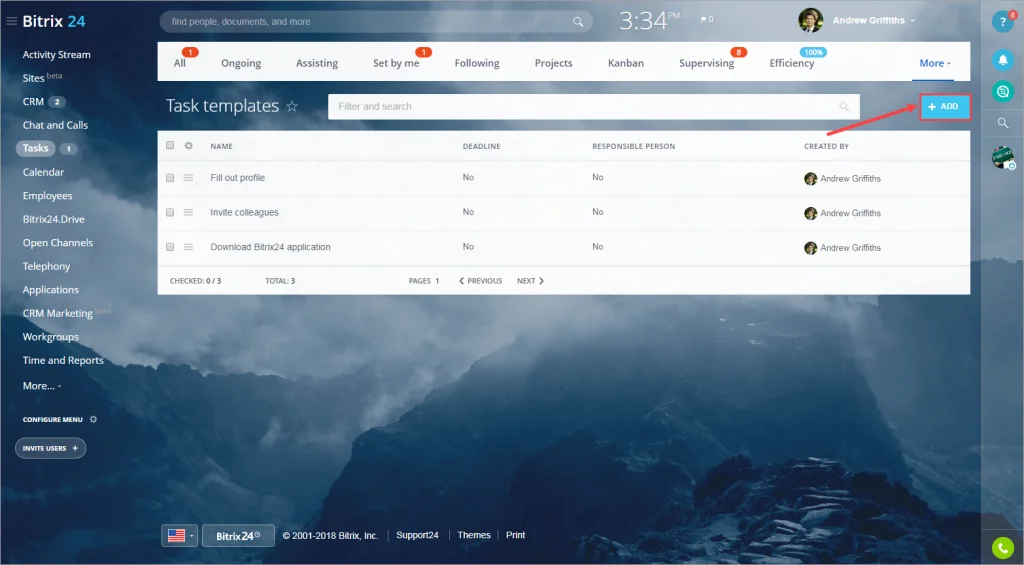1024x565 pixels.
Task: Switch to the Kanban tab
Action: pyautogui.click(x=626, y=63)
